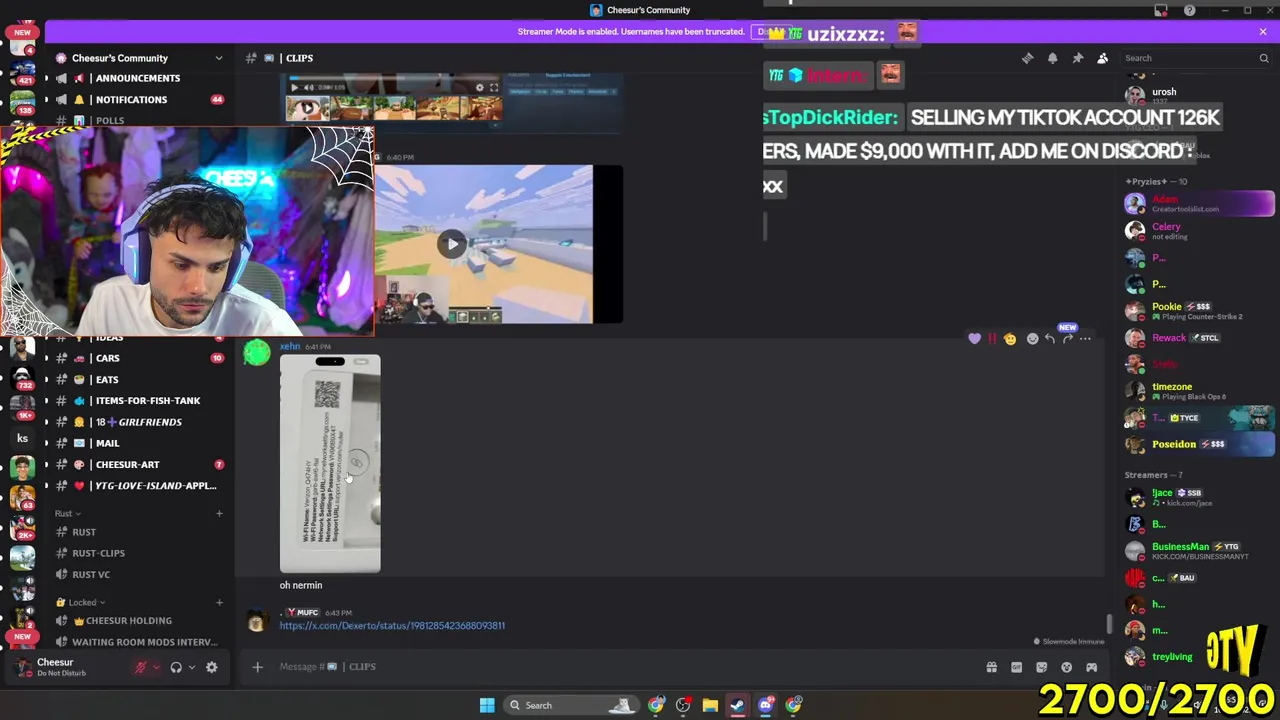Open the emoji picker in message bar

[1066, 667]
